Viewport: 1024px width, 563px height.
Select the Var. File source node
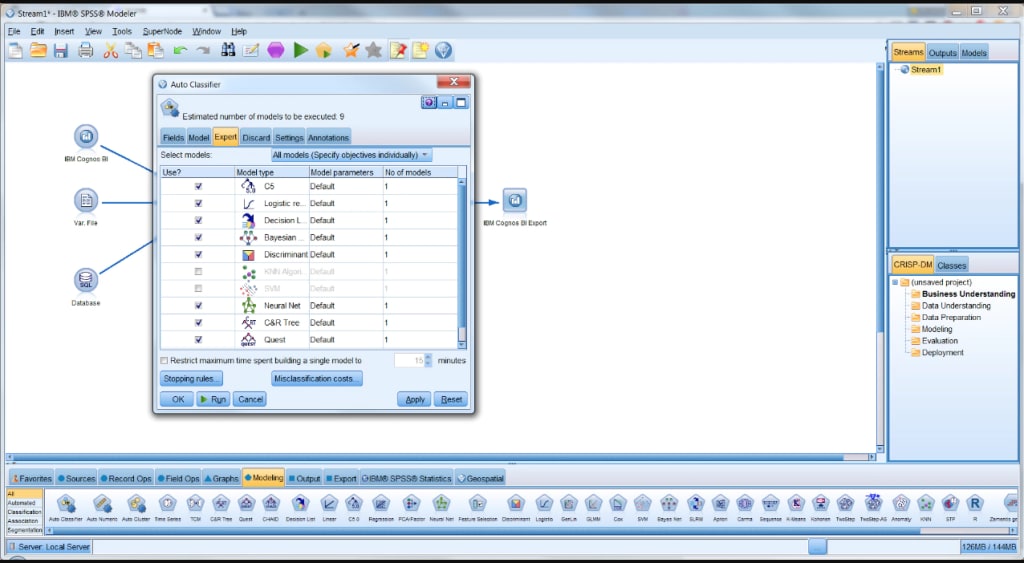(86, 201)
